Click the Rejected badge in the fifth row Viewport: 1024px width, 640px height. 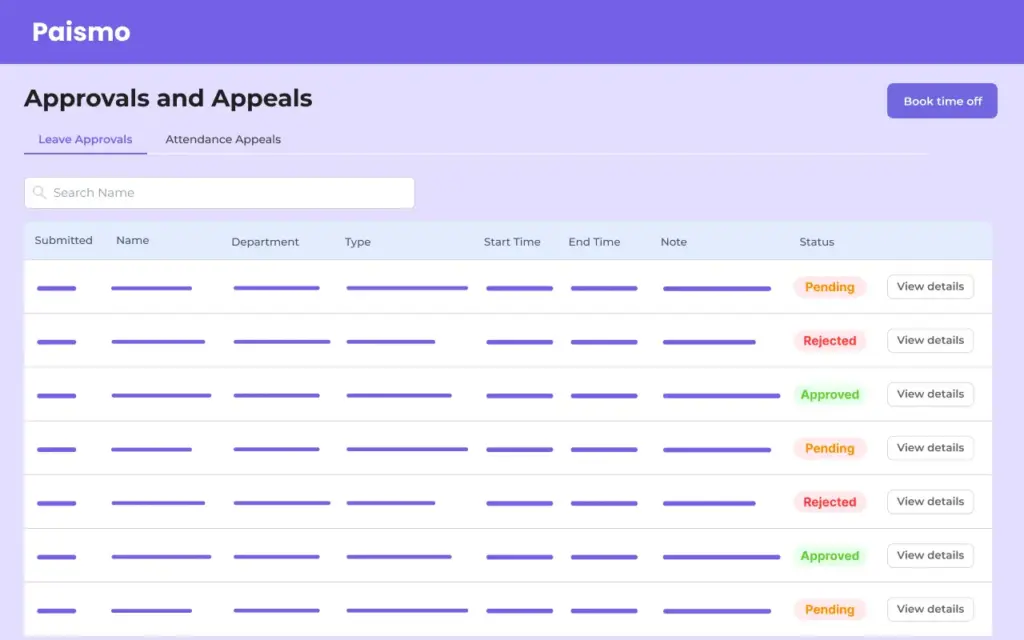pos(830,501)
